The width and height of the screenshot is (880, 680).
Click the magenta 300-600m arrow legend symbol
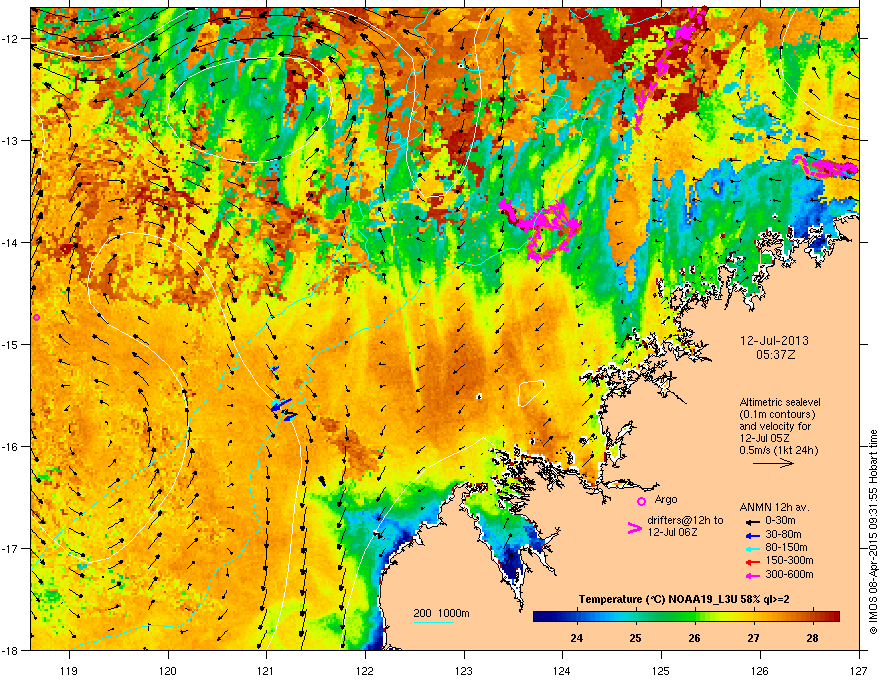pyautogui.click(x=751, y=575)
